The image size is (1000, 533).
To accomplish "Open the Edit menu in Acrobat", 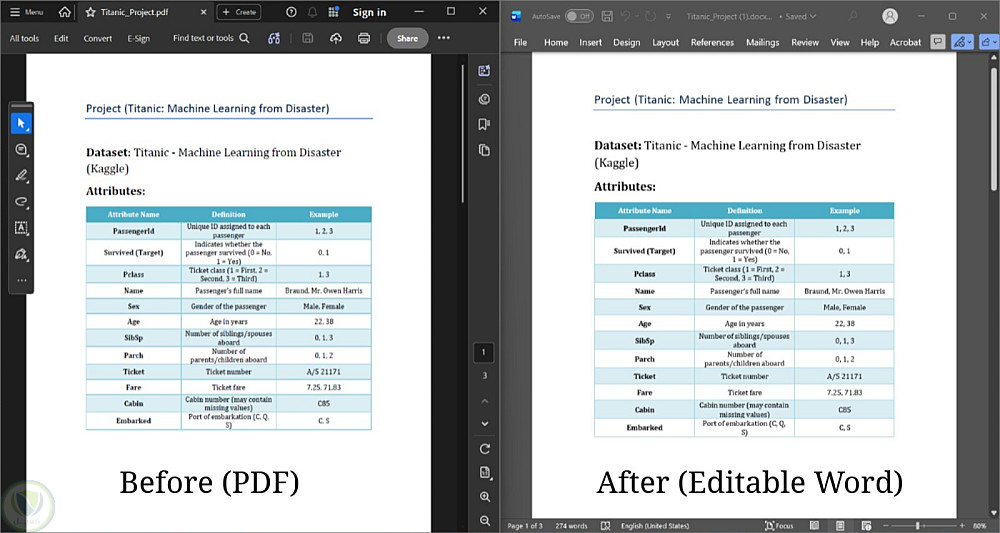I will click(61, 38).
